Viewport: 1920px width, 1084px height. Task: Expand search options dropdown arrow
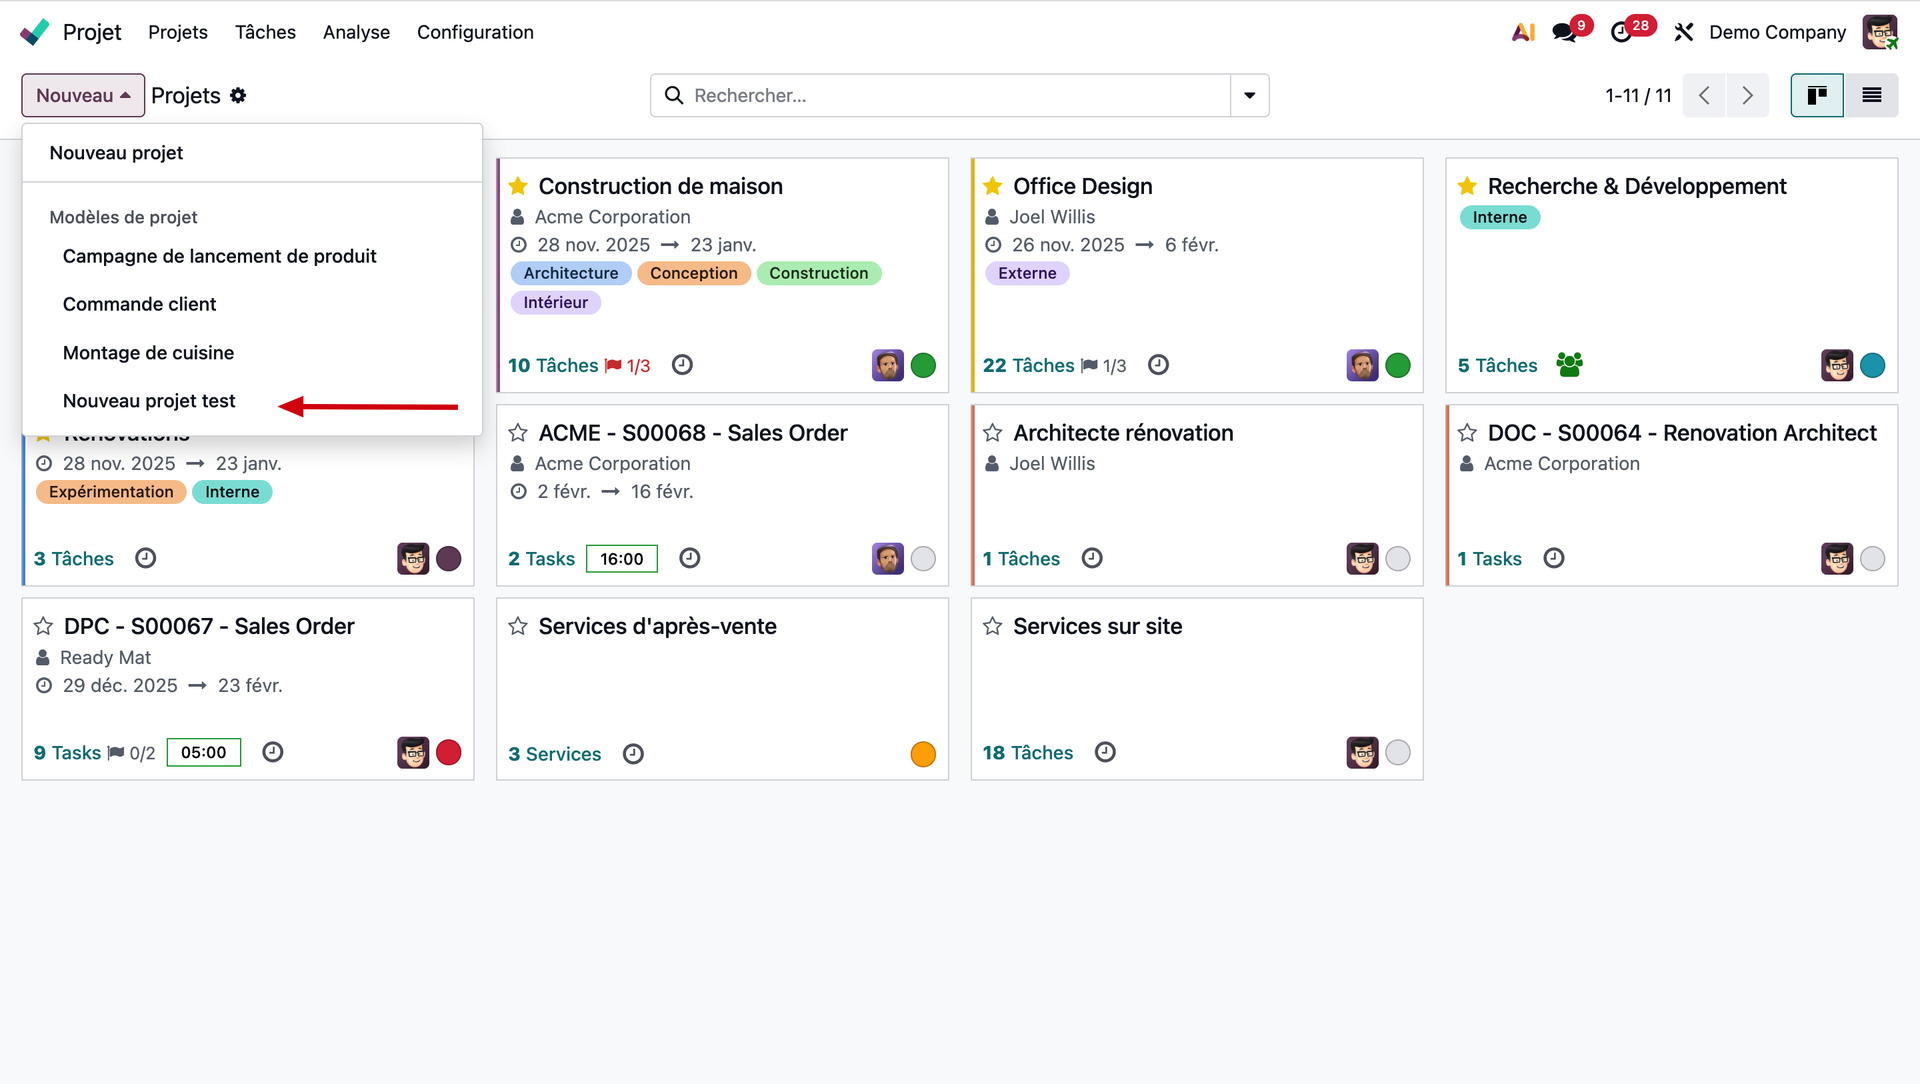pos(1249,95)
